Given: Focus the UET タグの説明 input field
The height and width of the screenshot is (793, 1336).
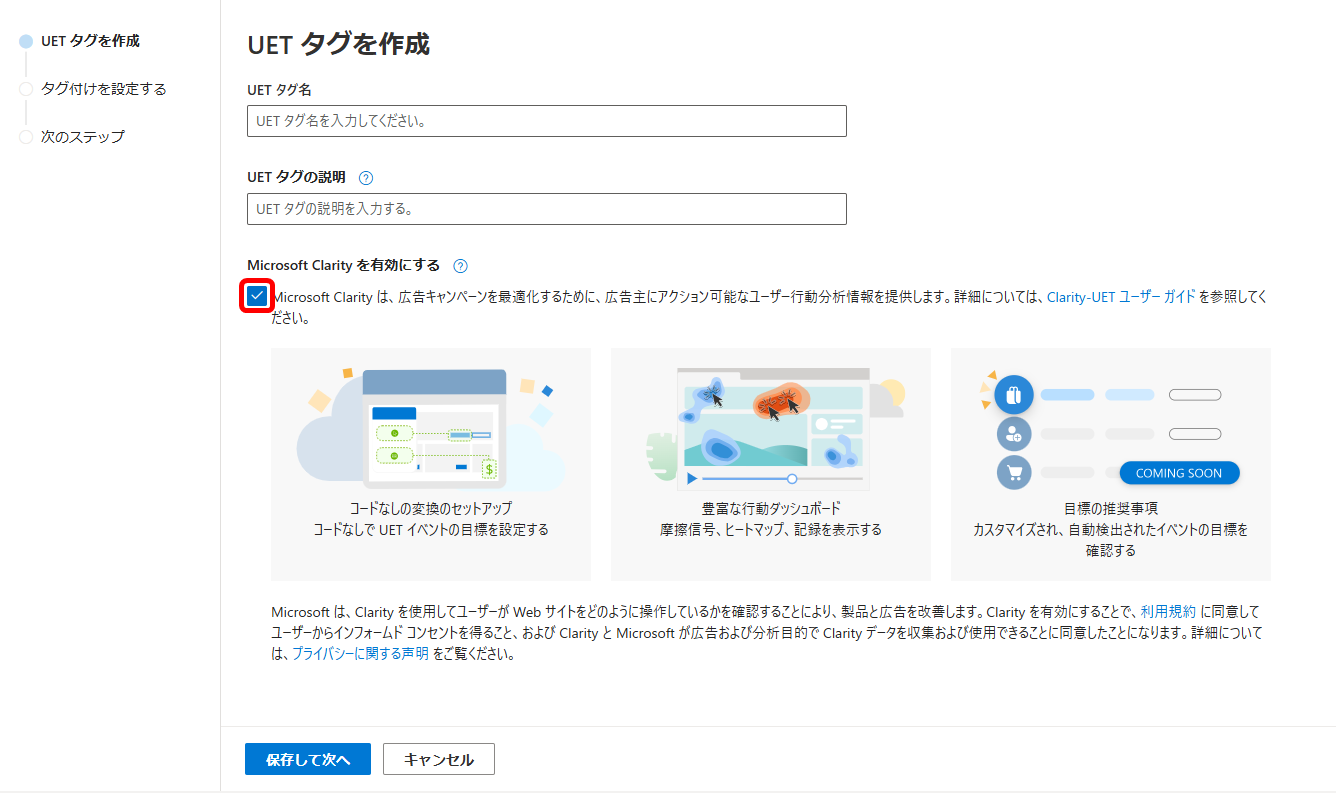Looking at the screenshot, I should pyautogui.click(x=547, y=209).
